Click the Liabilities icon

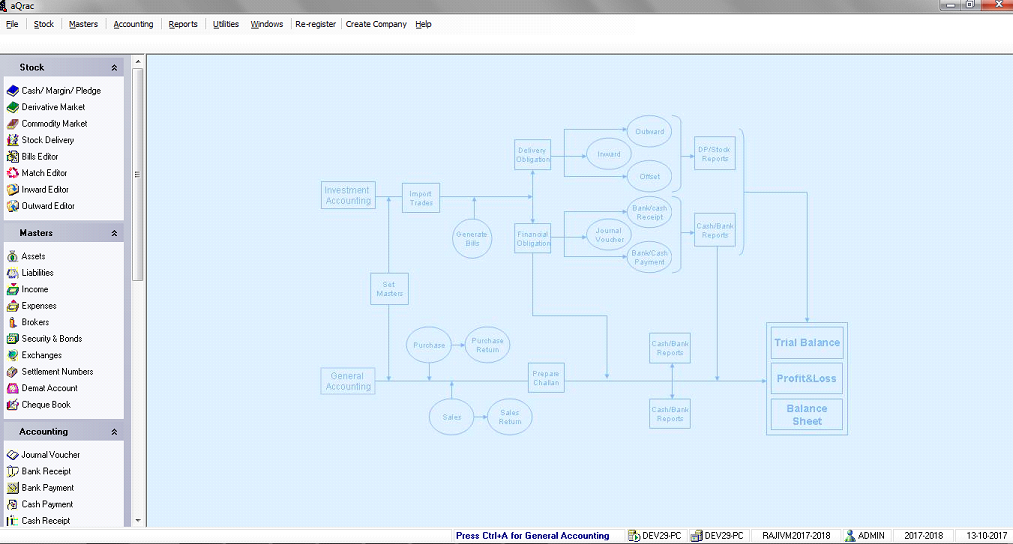pyautogui.click(x=12, y=273)
